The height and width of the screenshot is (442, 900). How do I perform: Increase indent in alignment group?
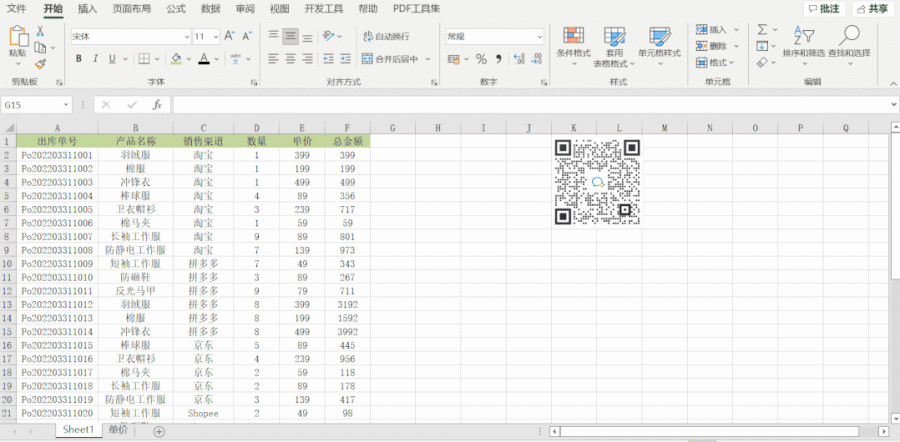[x=345, y=59]
